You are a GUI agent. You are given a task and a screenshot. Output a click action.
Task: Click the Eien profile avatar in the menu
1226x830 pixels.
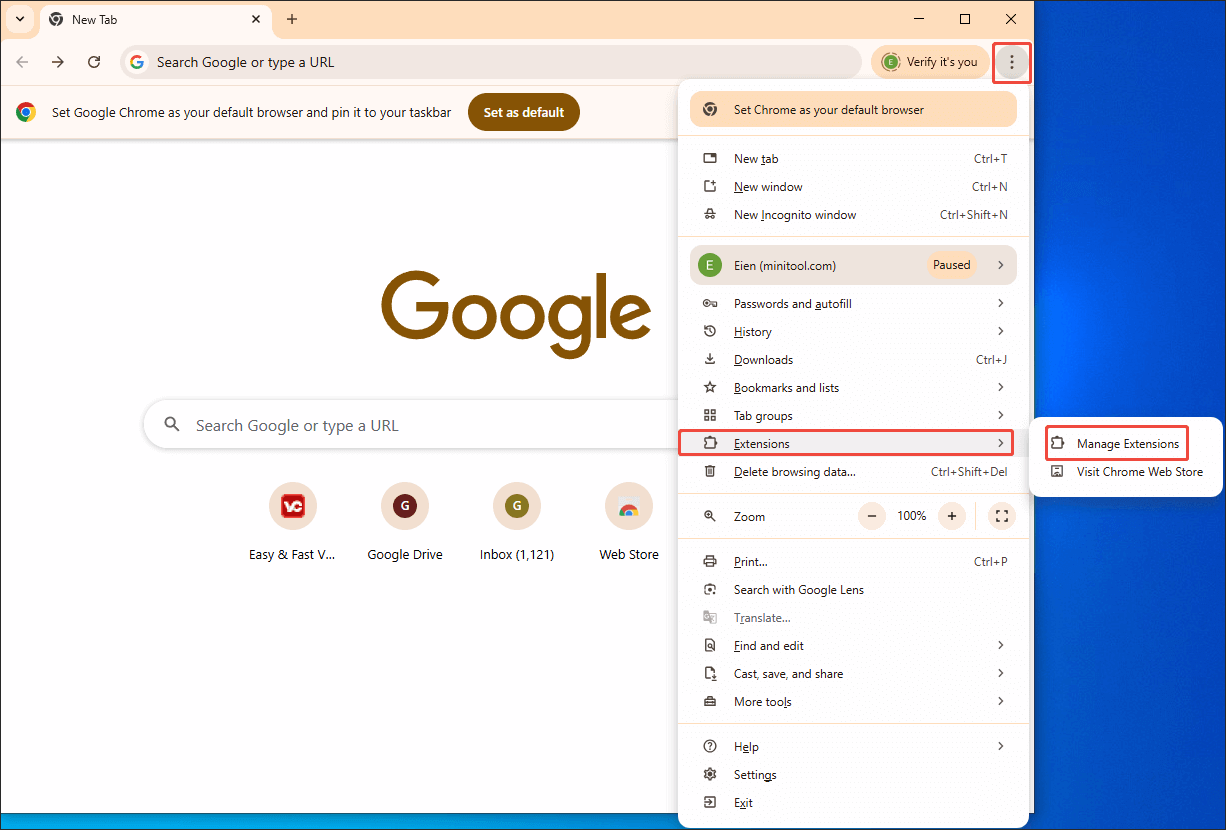(x=710, y=264)
